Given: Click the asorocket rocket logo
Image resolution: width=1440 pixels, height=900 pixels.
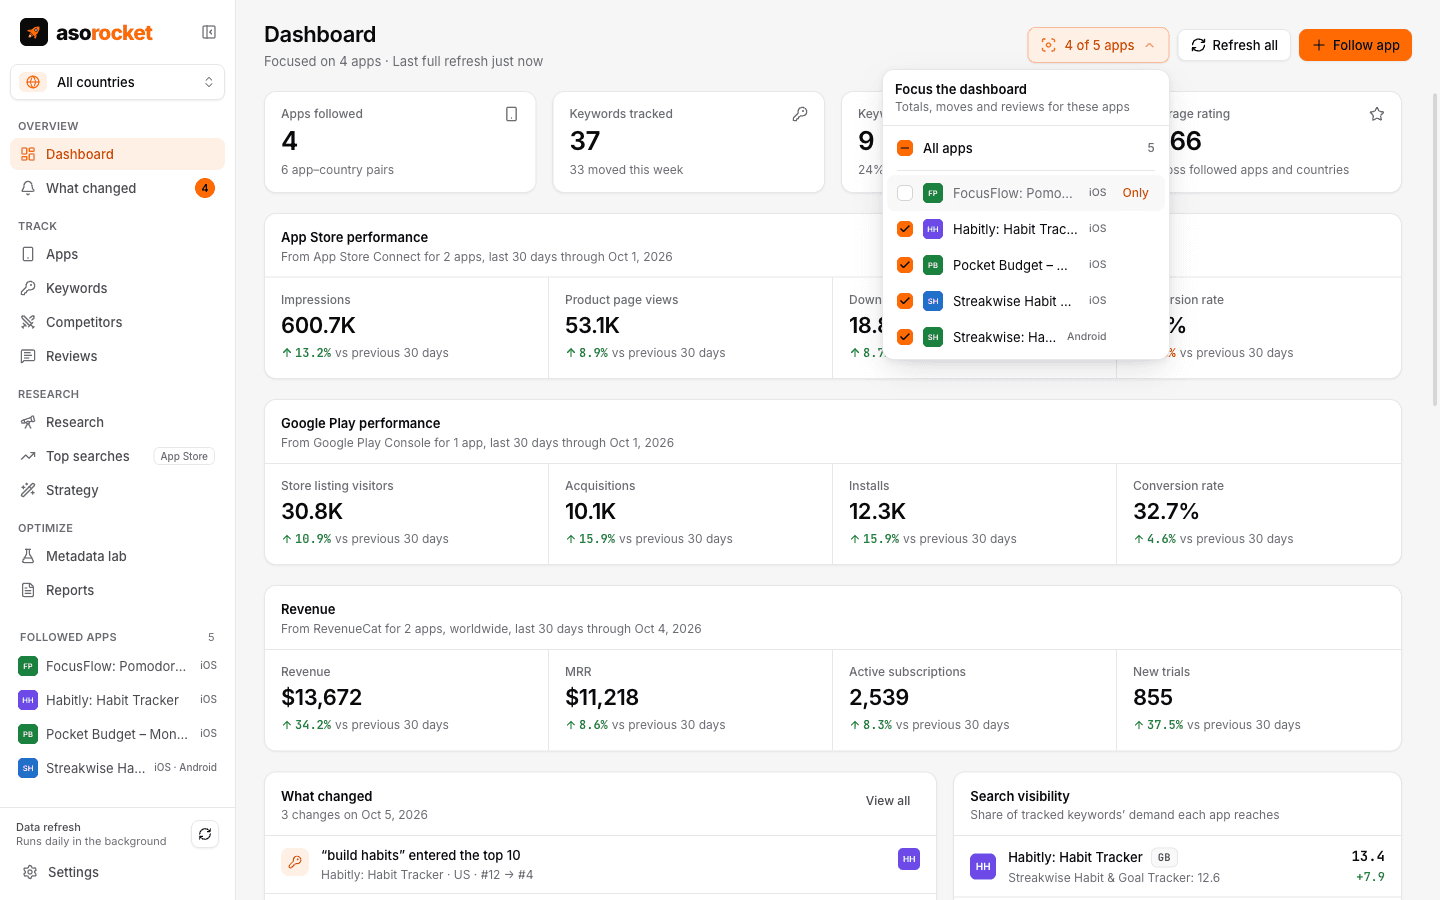Looking at the screenshot, I should coord(34,32).
